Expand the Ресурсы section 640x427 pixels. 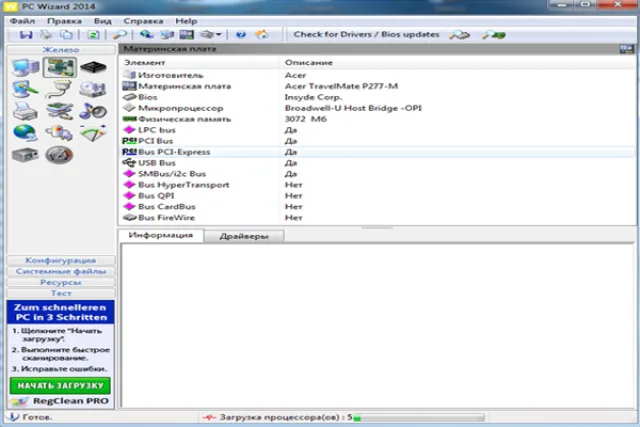click(61, 282)
